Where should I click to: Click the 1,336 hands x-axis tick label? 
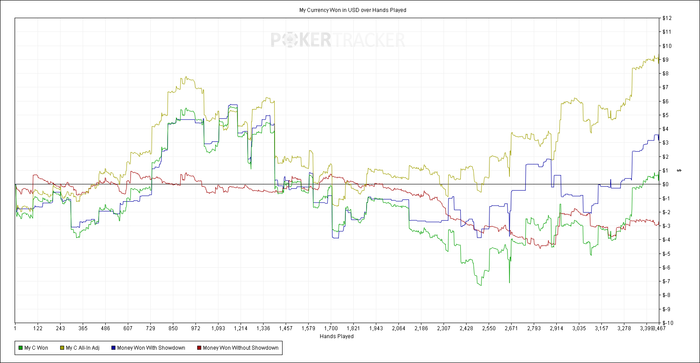(263, 329)
